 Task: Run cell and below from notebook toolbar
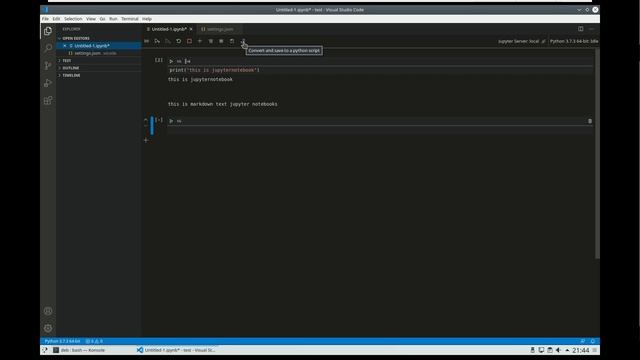click(x=168, y=41)
